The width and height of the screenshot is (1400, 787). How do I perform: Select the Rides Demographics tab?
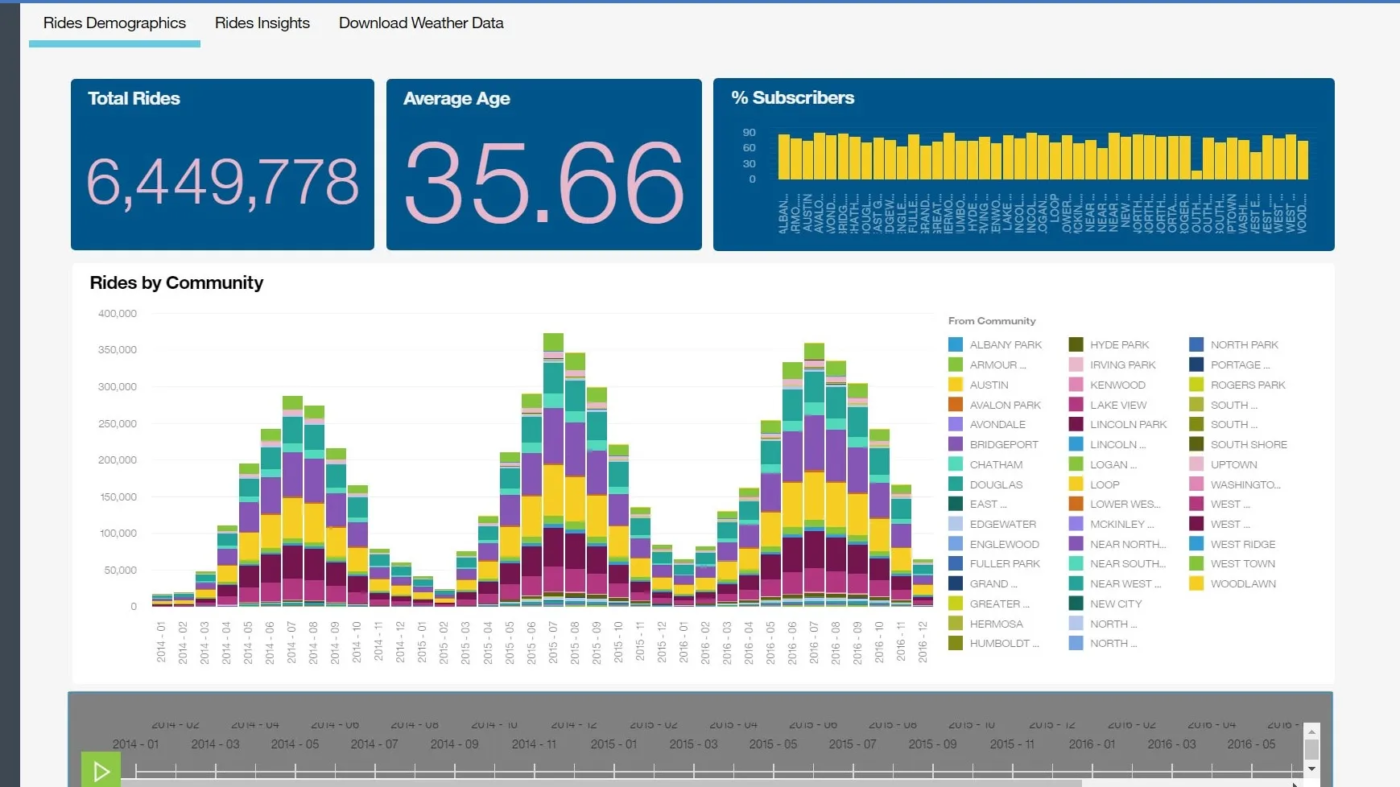114,23
